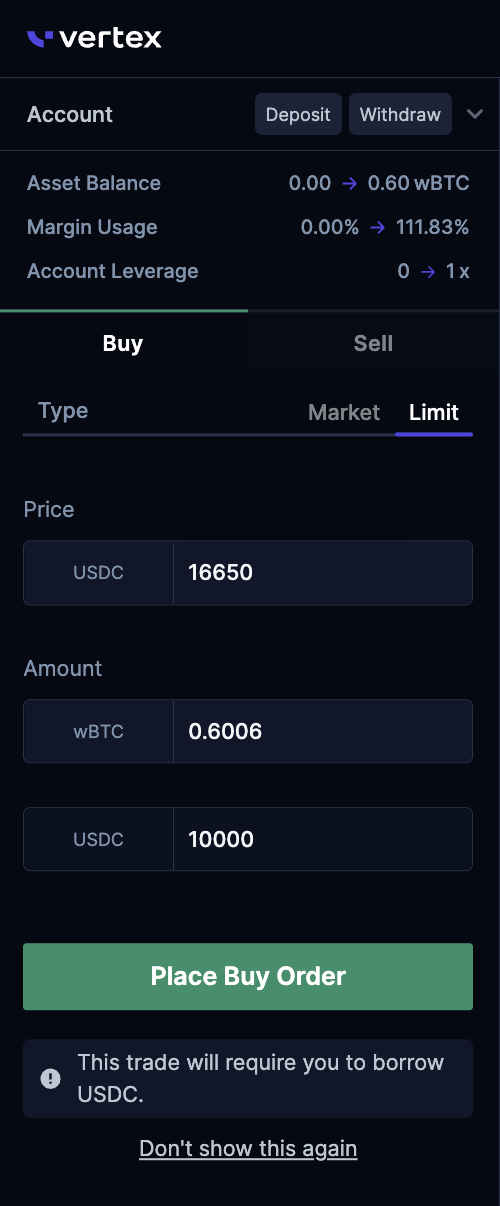Viewport: 500px width, 1206px height.
Task: Click the wBTC currency label
Action: point(98,731)
